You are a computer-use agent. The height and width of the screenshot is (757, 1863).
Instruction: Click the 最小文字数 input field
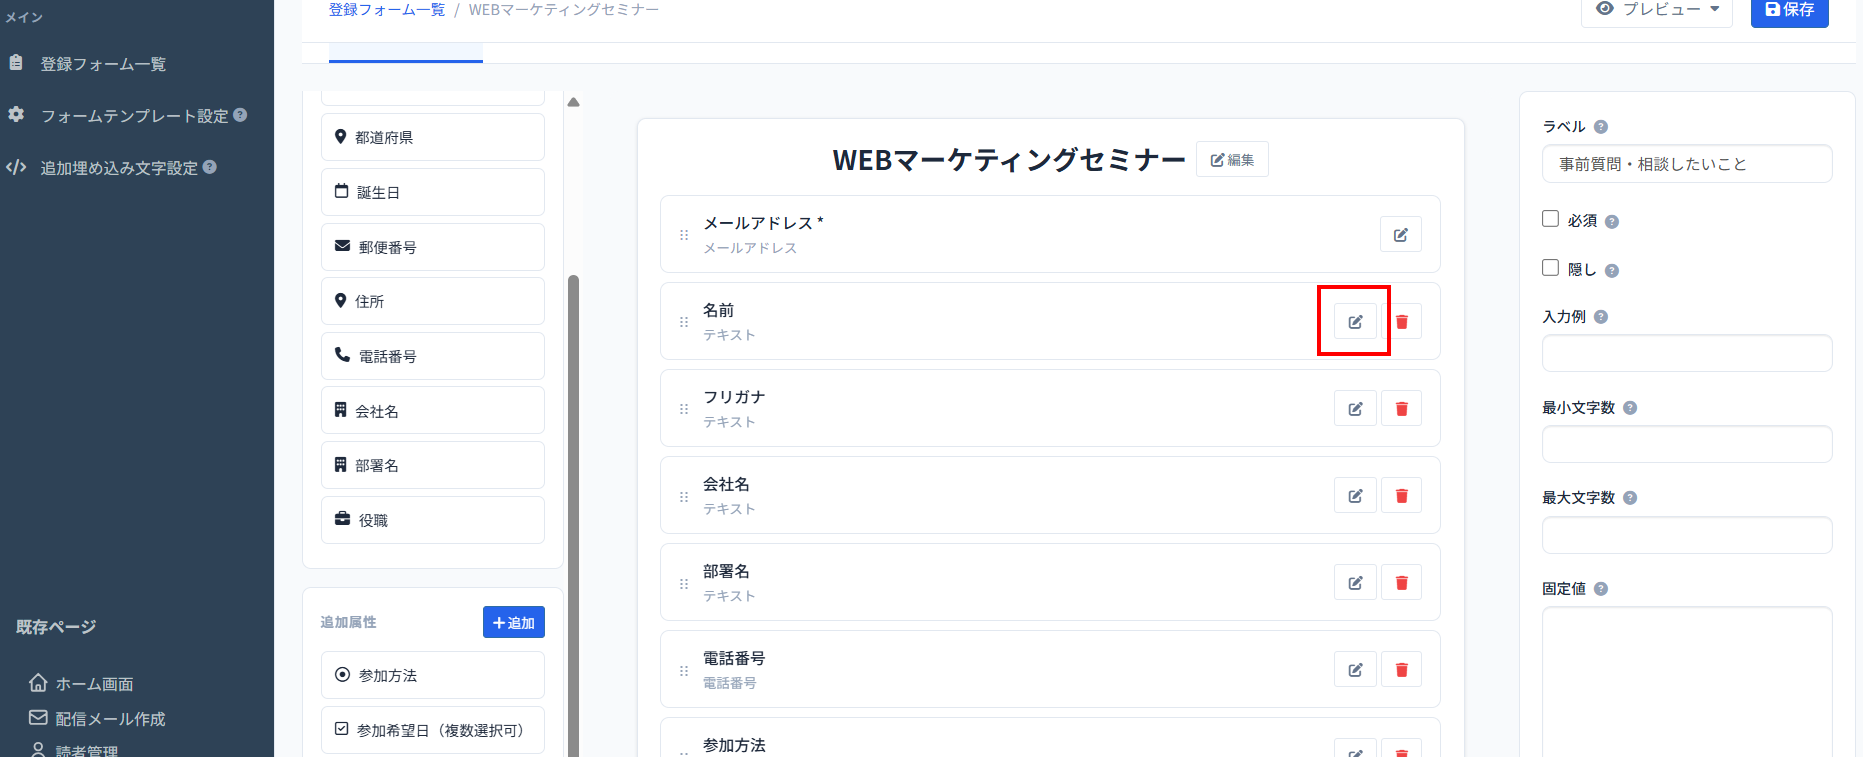pos(1686,444)
